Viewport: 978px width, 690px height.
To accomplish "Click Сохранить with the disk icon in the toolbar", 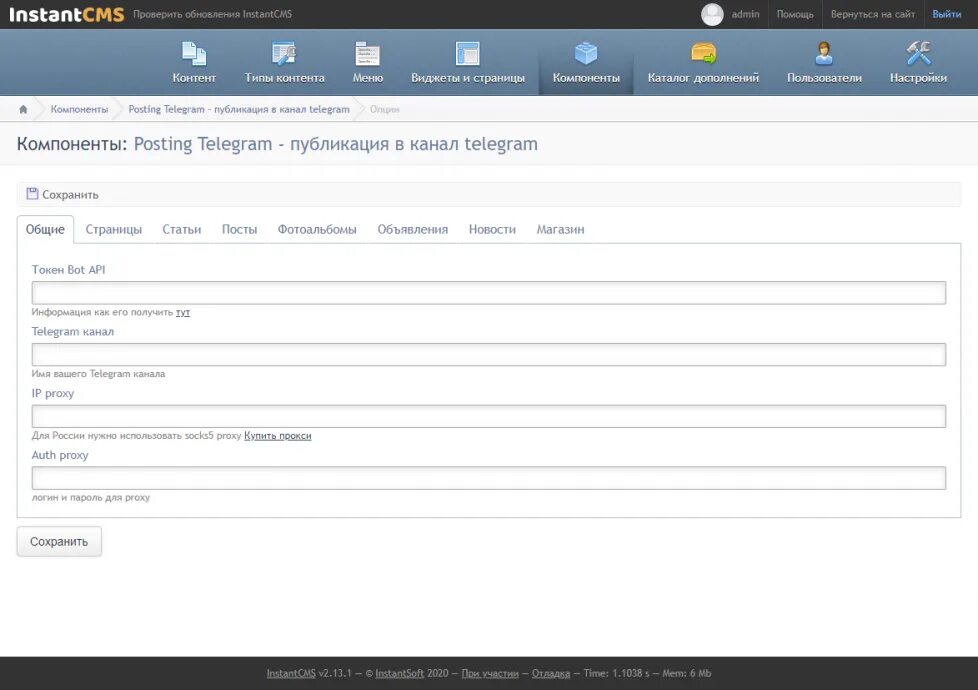I will (62, 195).
